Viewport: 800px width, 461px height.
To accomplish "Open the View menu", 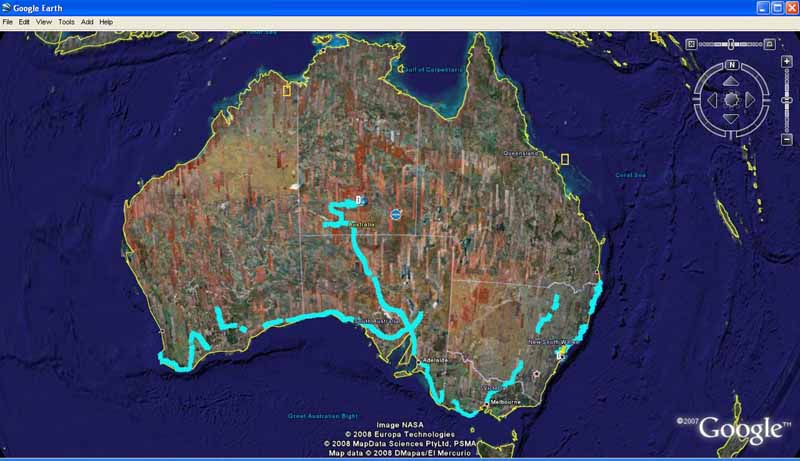I will (44, 21).
